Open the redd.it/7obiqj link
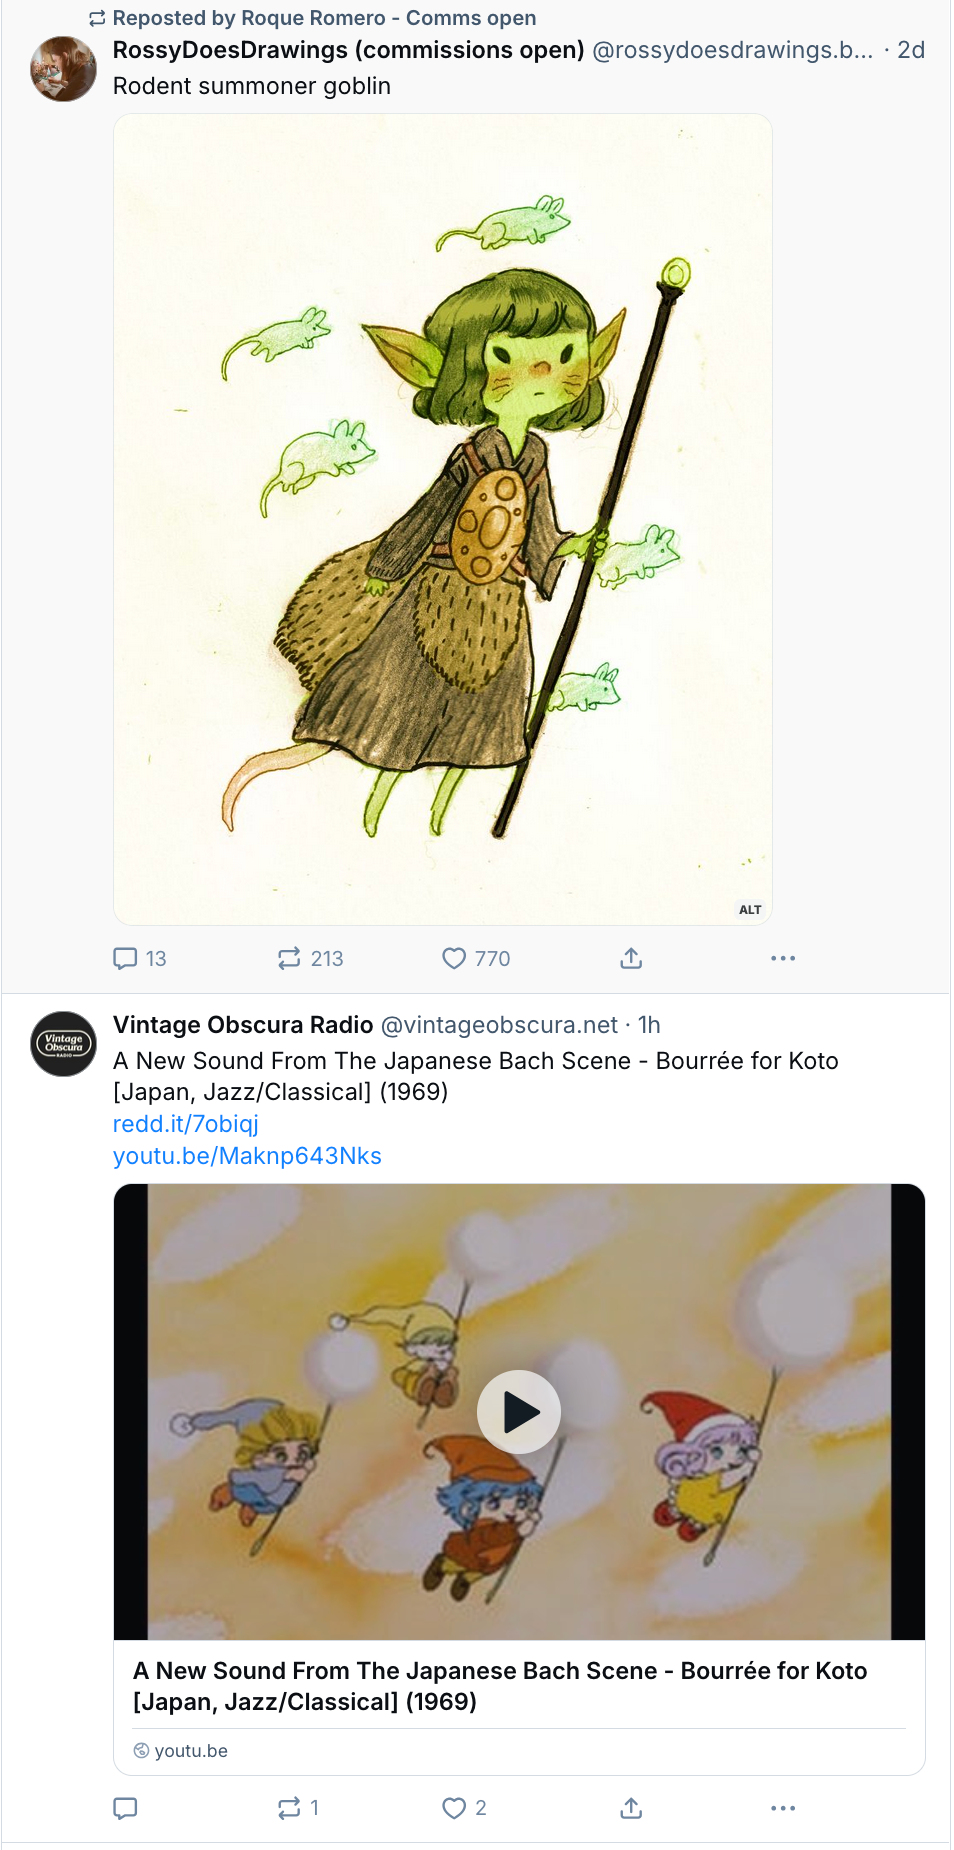The width and height of the screenshot is (954, 1850). (186, 1124)
